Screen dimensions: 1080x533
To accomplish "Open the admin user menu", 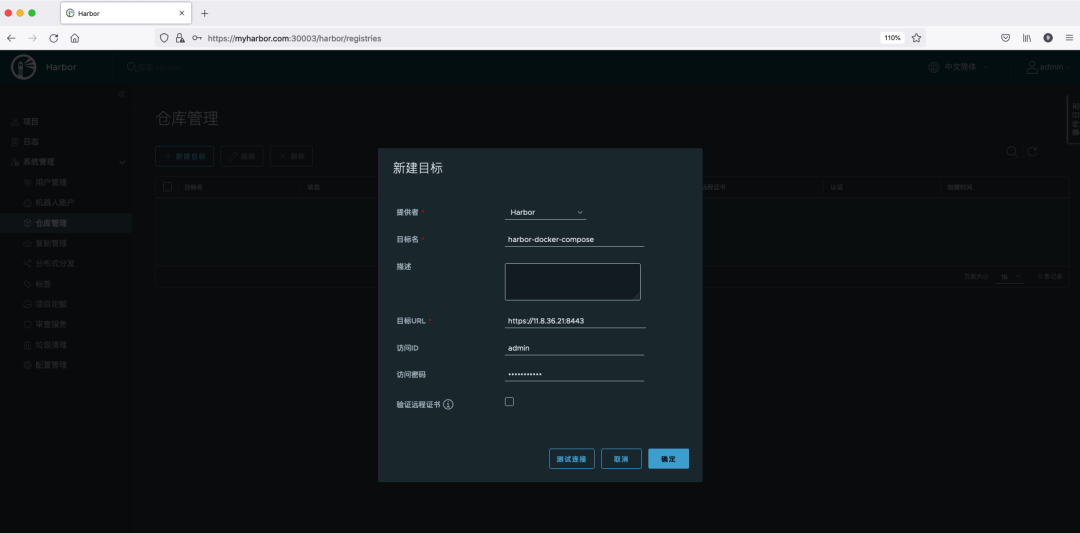I will tap(1047, 67).
